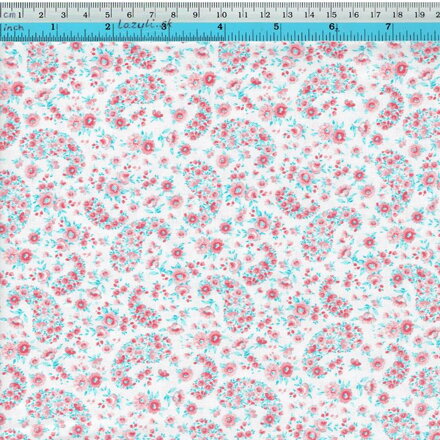The width and height of the screenshot is (440, 440).
Task: Click the 13 cm number on ruler
Action: click(287, 14)
